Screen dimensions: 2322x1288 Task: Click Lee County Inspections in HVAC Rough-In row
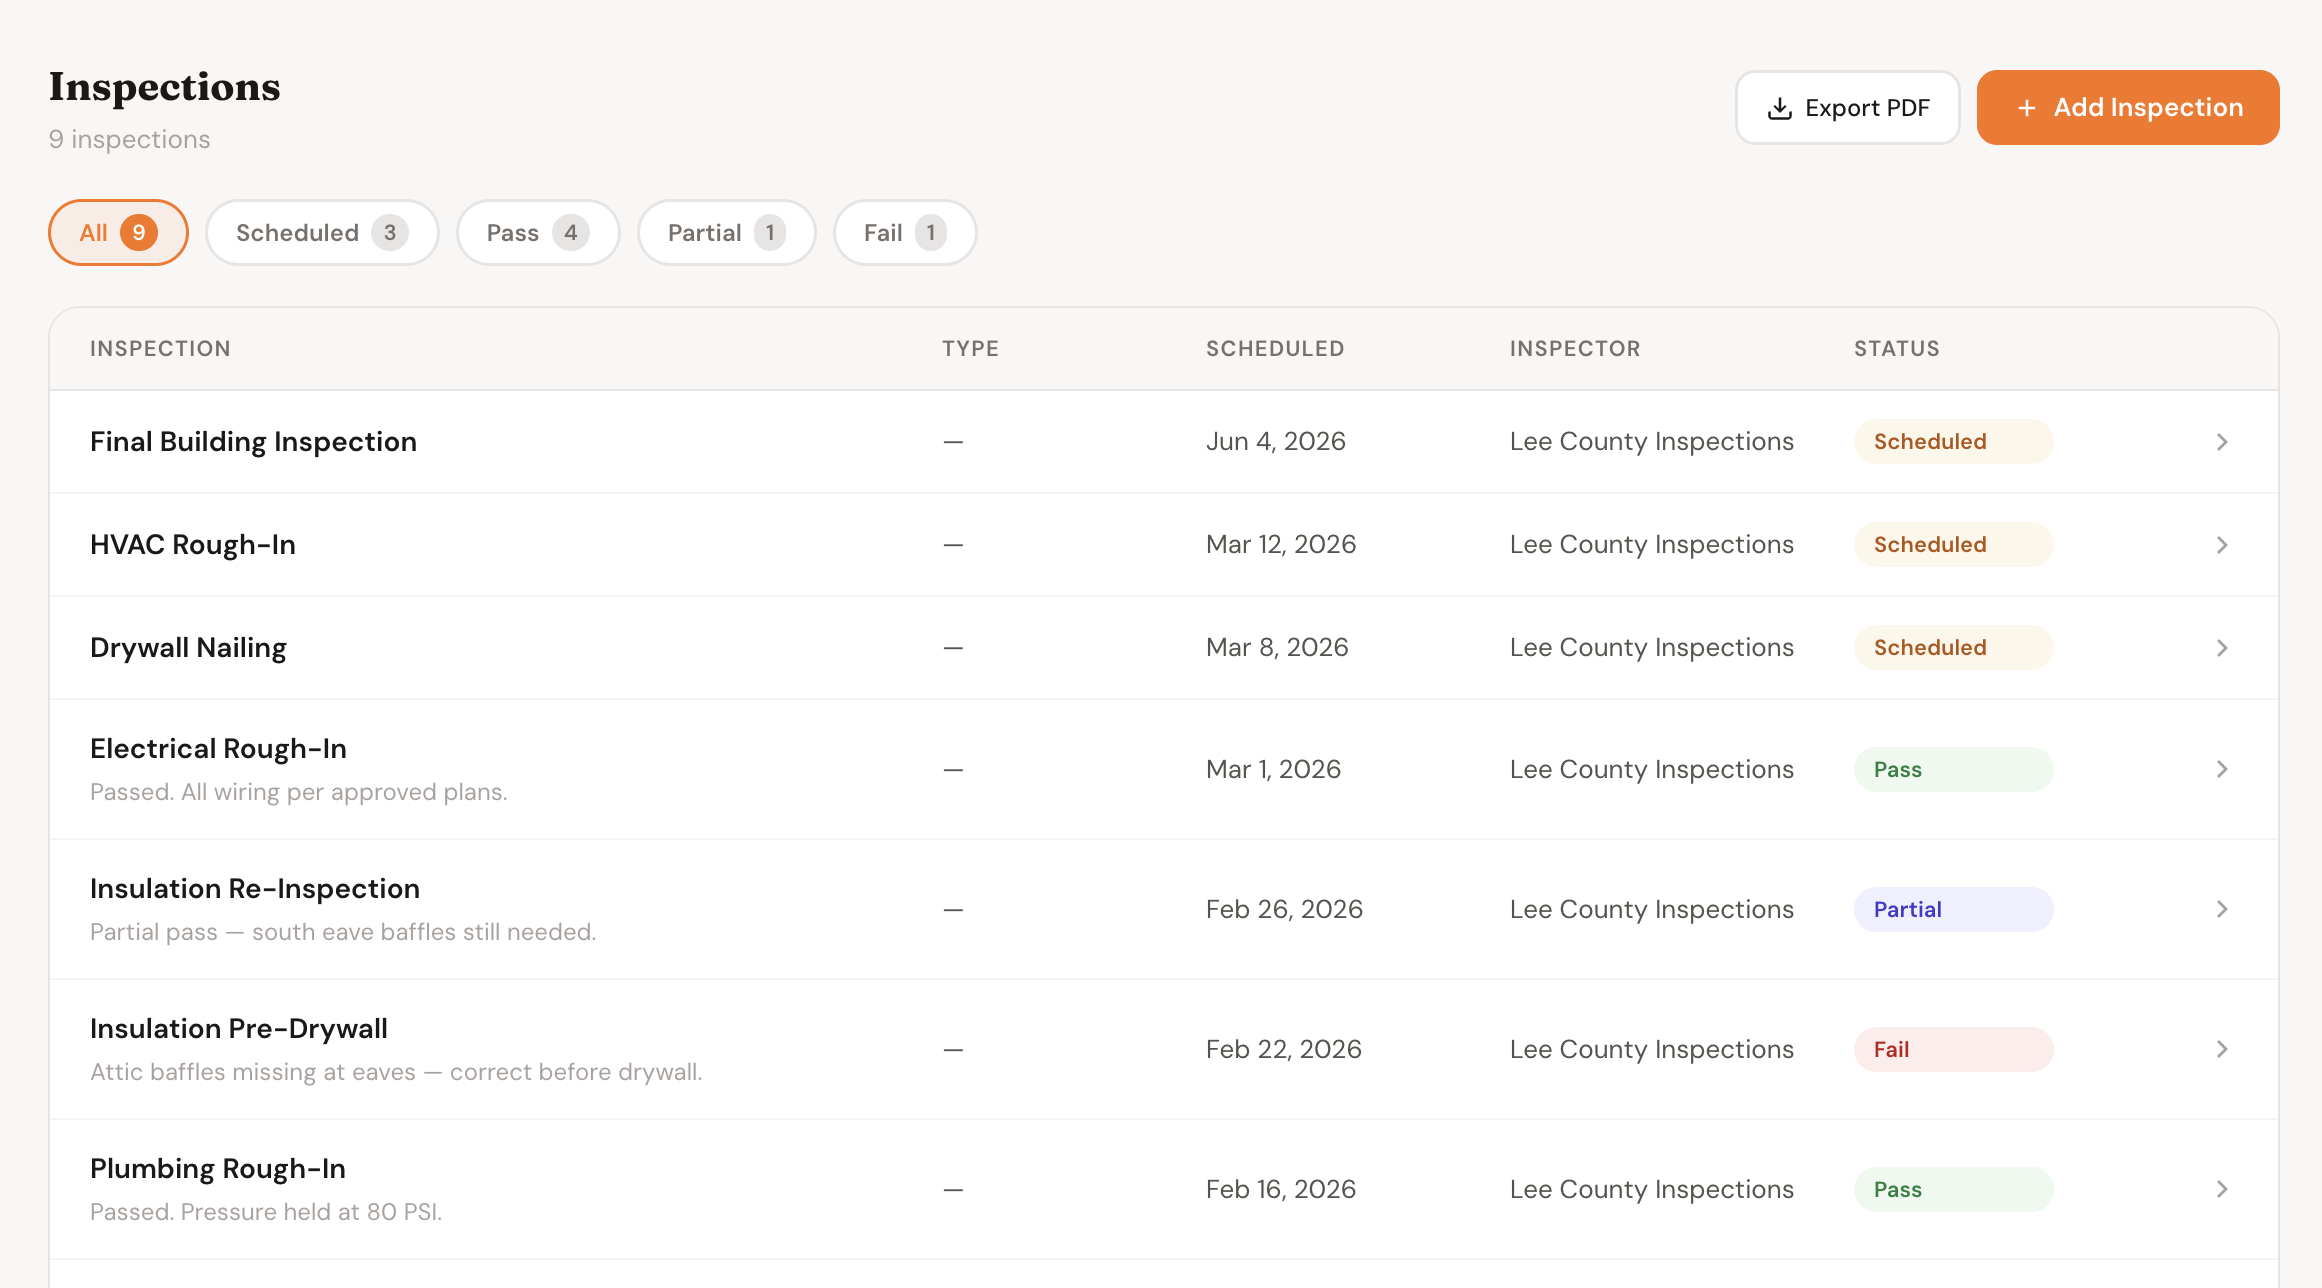1652,545
